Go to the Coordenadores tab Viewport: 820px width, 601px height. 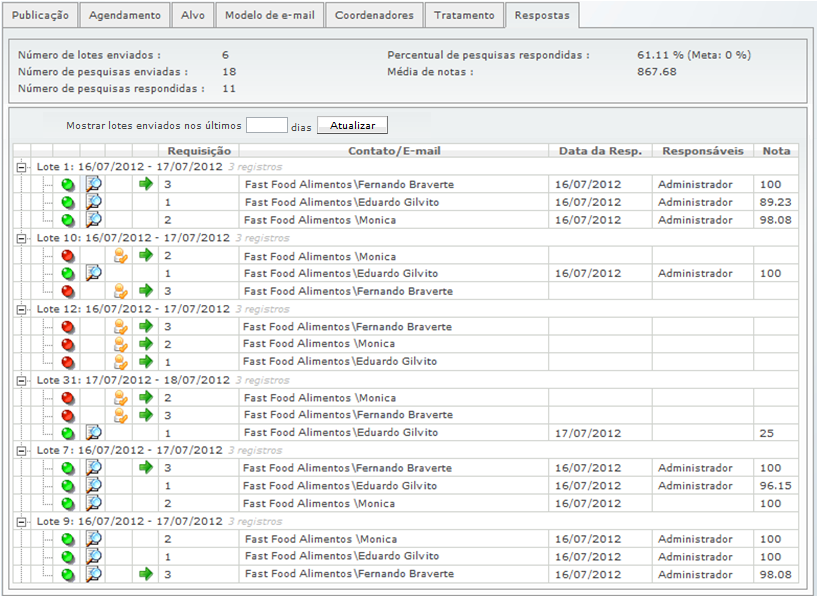point(373,16)
